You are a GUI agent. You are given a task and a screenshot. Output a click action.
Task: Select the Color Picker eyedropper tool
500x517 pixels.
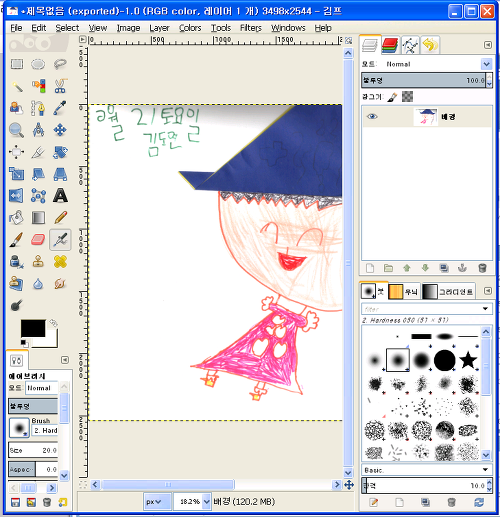click(60, 108)
